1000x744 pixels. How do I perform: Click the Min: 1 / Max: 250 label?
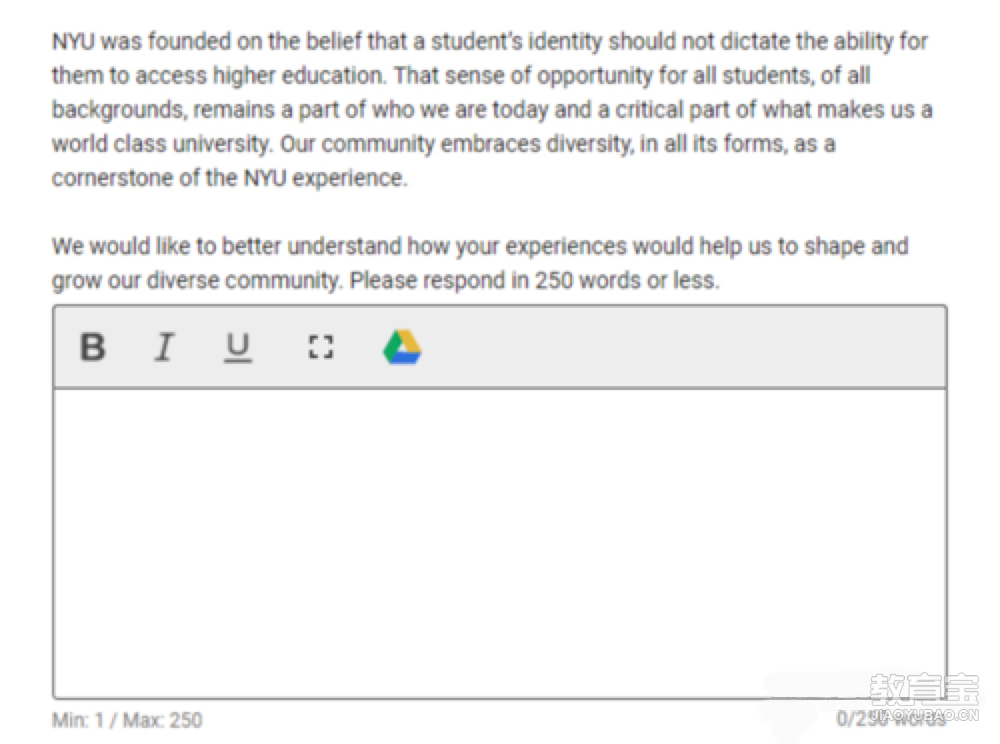[127, 720]
